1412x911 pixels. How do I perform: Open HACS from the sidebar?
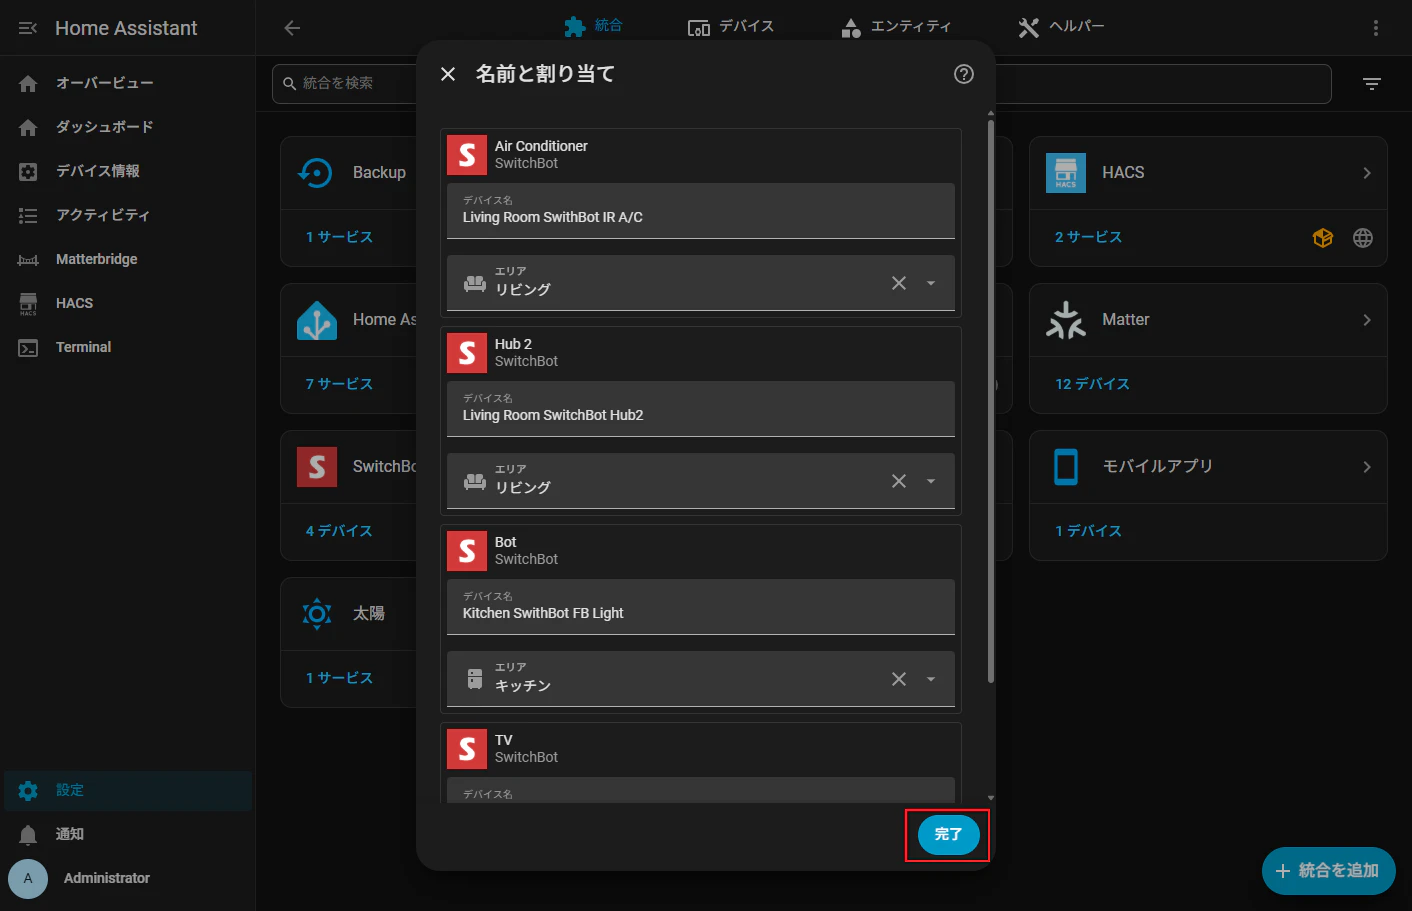pos(128,303)
